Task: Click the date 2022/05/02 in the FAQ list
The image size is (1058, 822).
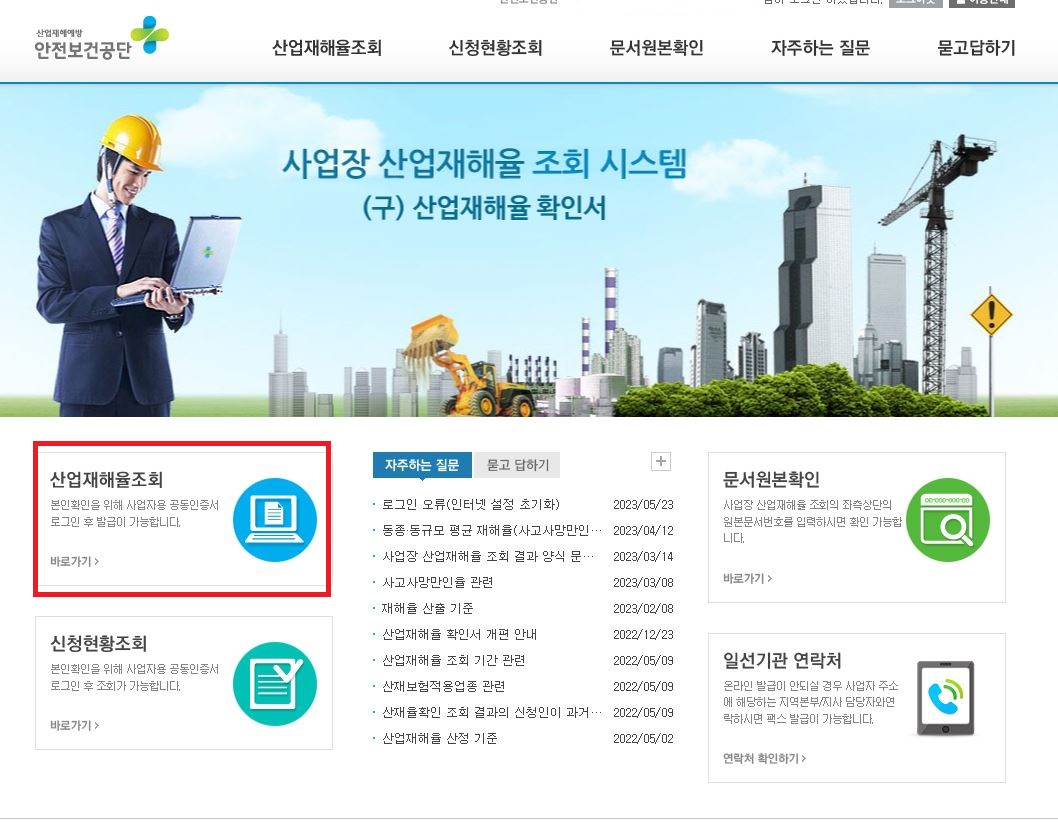Action: coord(643,738)
